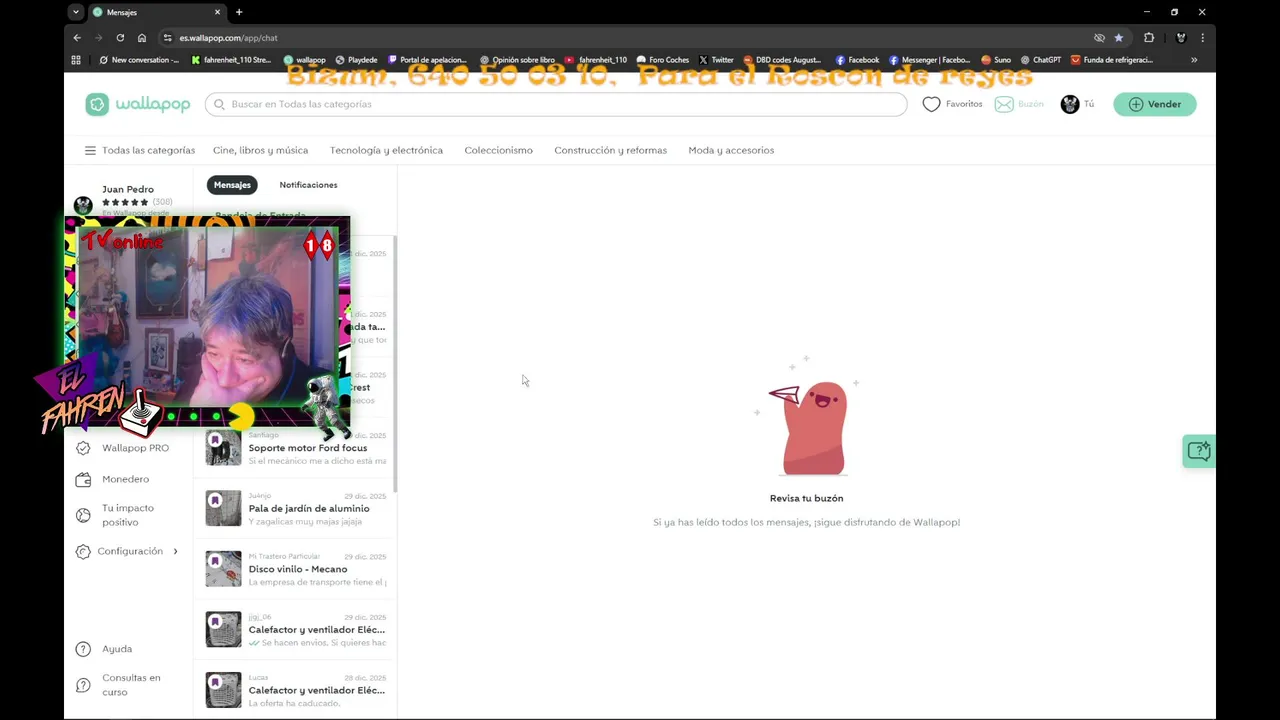Expand the Configuración section
The height and width of the screenshot is (720, 1280).
tap(127, 551)
